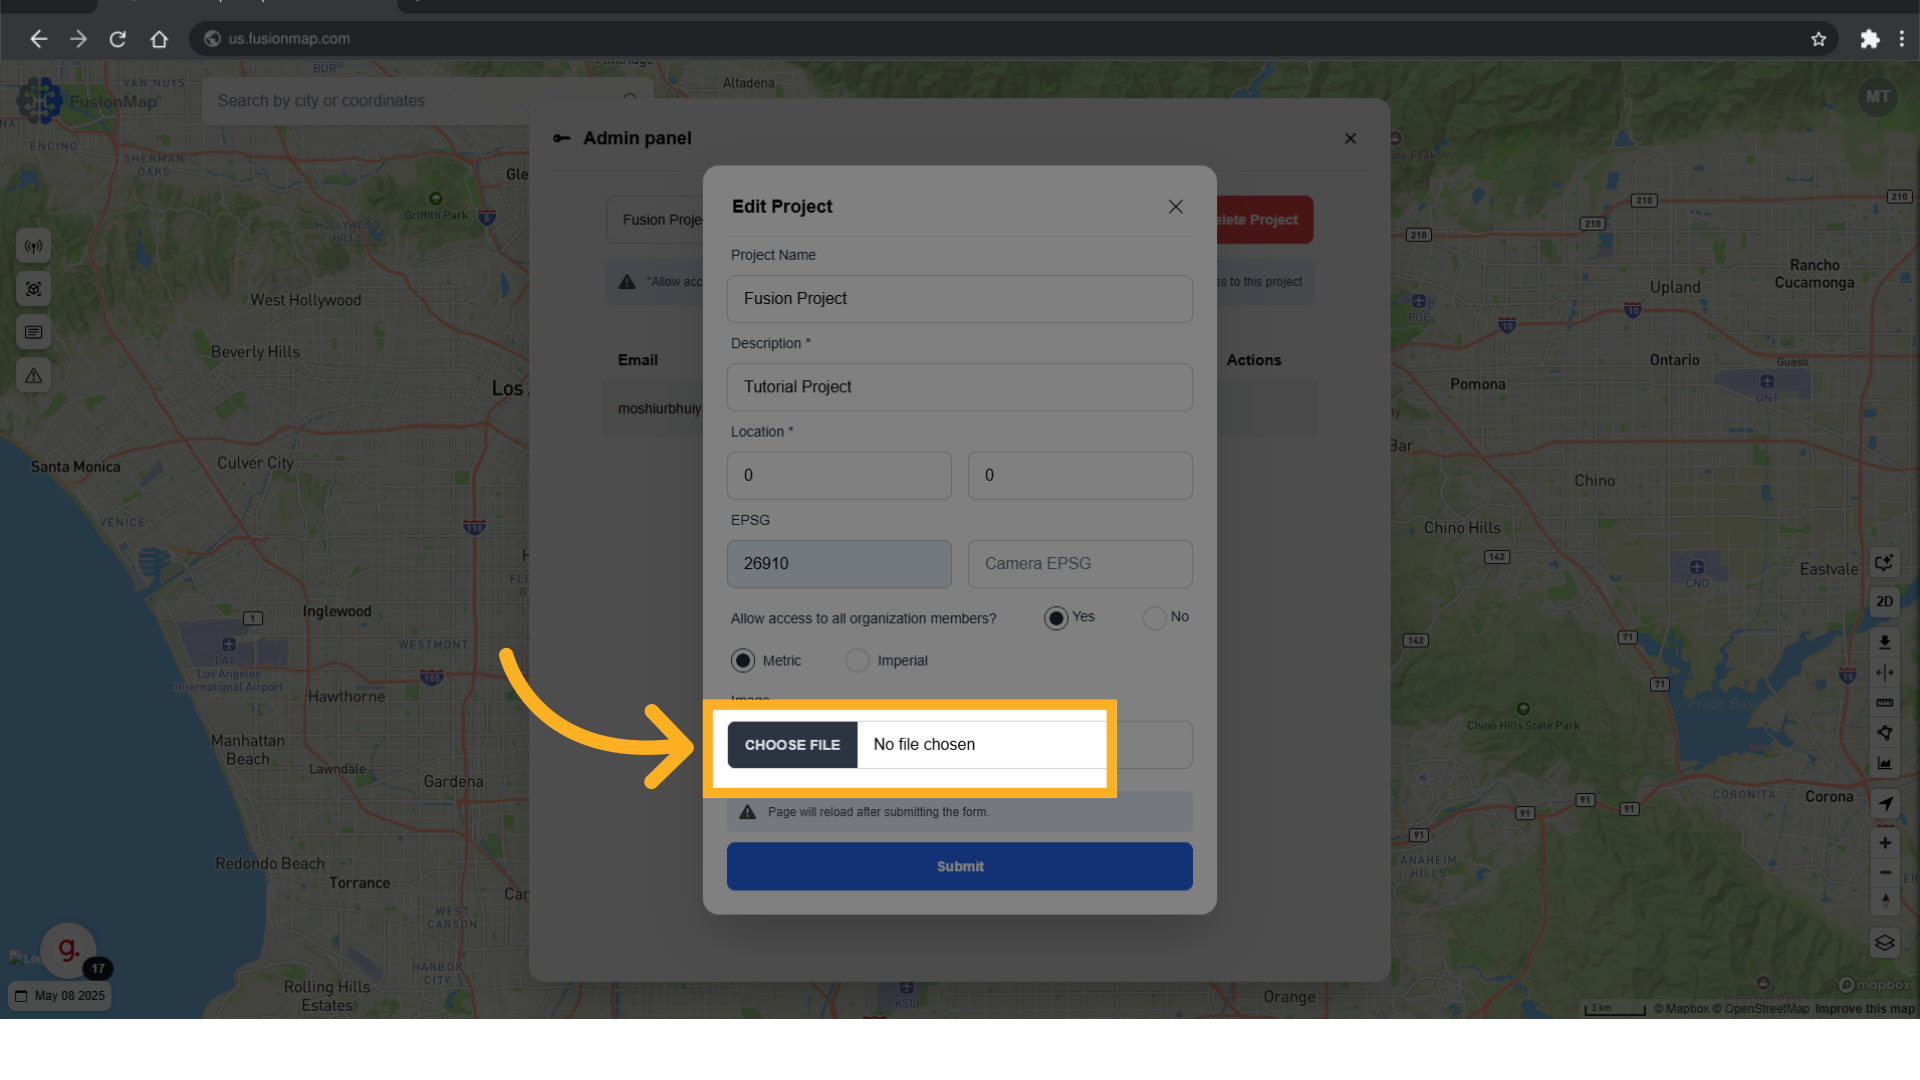
Task: Open the browser three-dot menu
Action: click(1902, 39)
